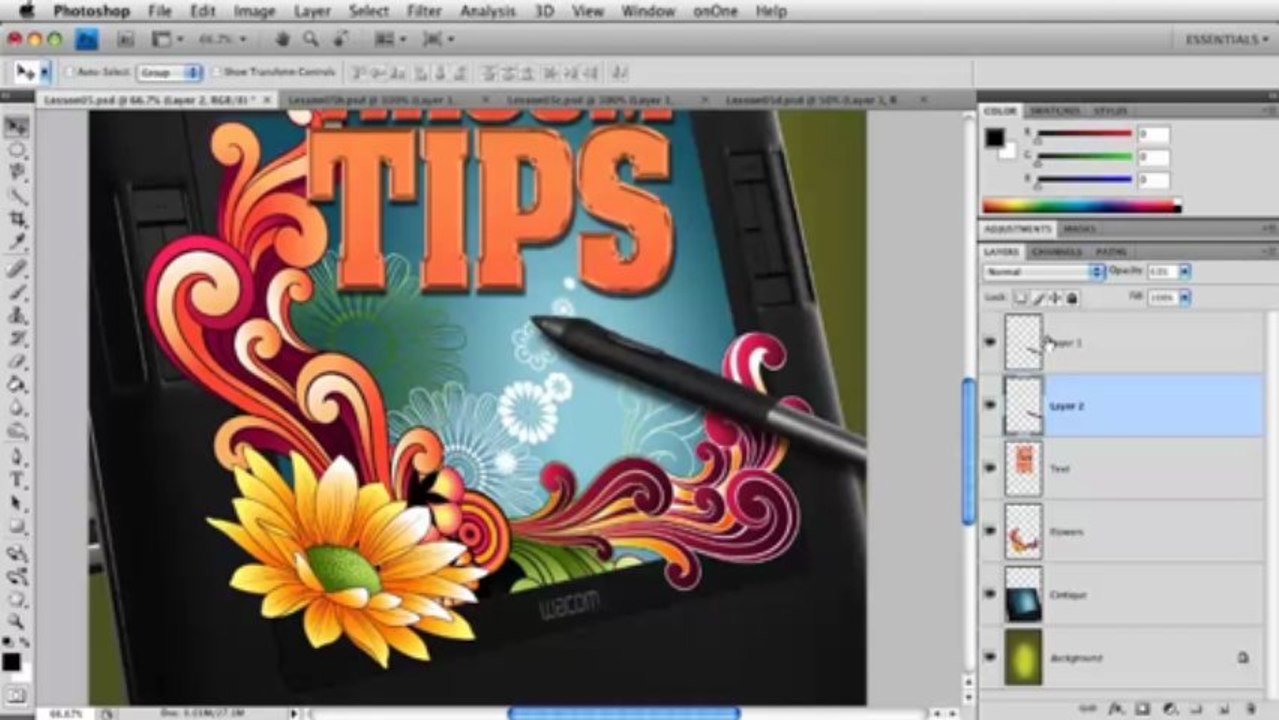Open the Analysis menu
Viewport: 1279px width, 720px height.
coord(487,11)
